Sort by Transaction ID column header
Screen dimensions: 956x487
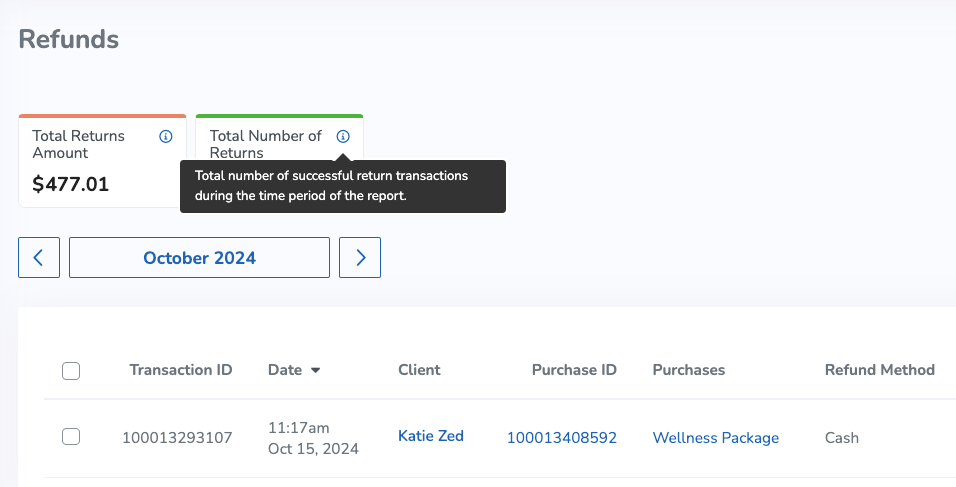click(x=180, y=370)
